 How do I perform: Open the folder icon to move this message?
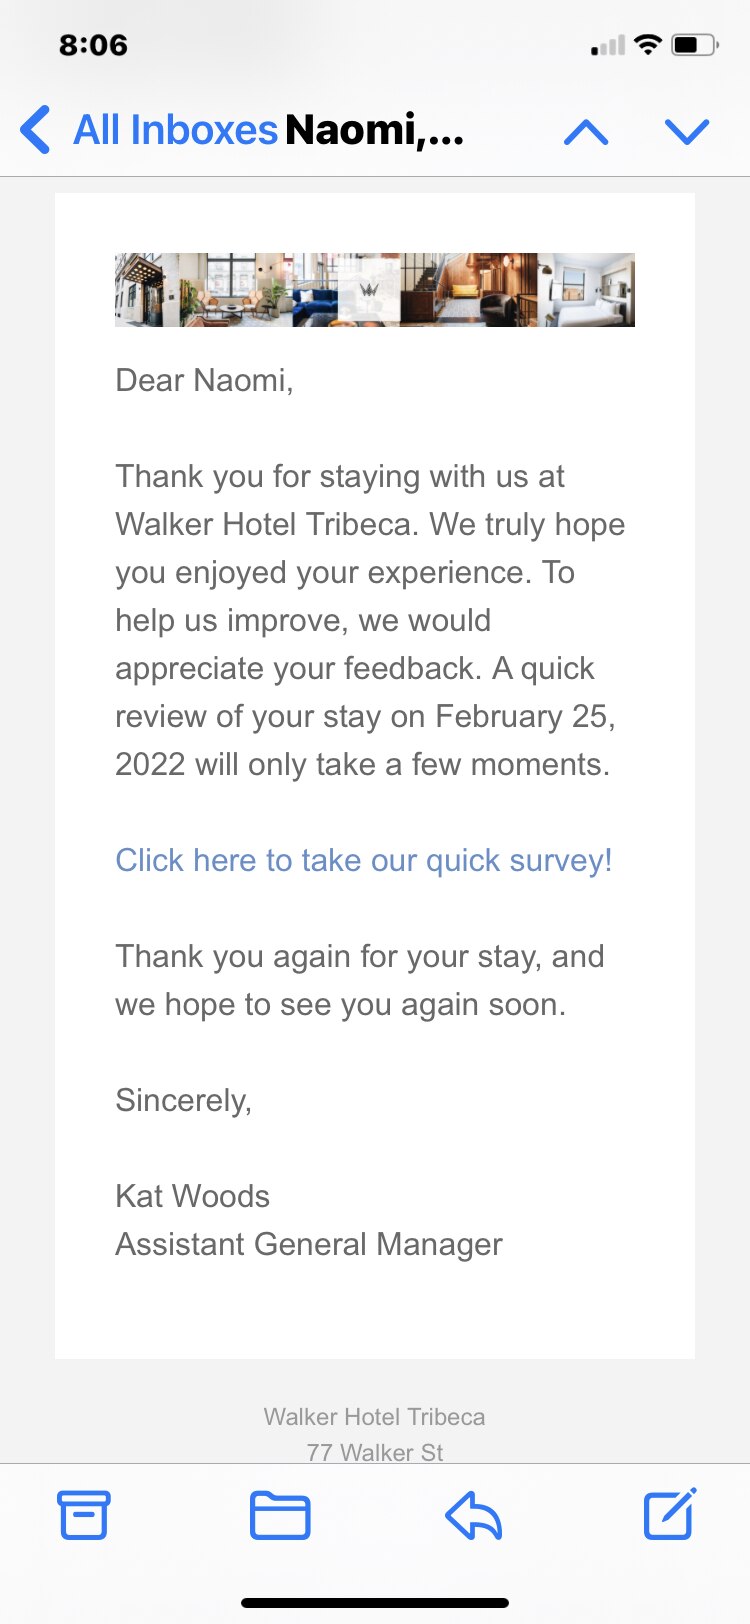280,1514
